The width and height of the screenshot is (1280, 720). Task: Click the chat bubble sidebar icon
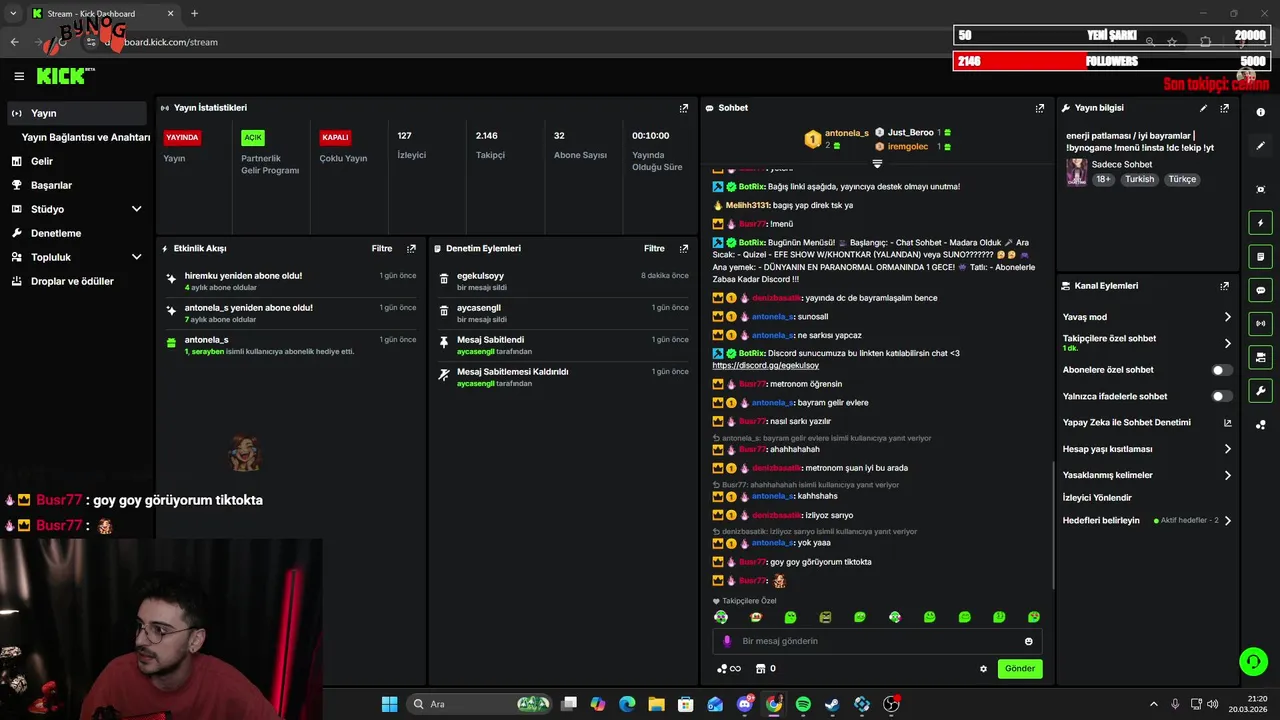click(x=1261, y=290)
